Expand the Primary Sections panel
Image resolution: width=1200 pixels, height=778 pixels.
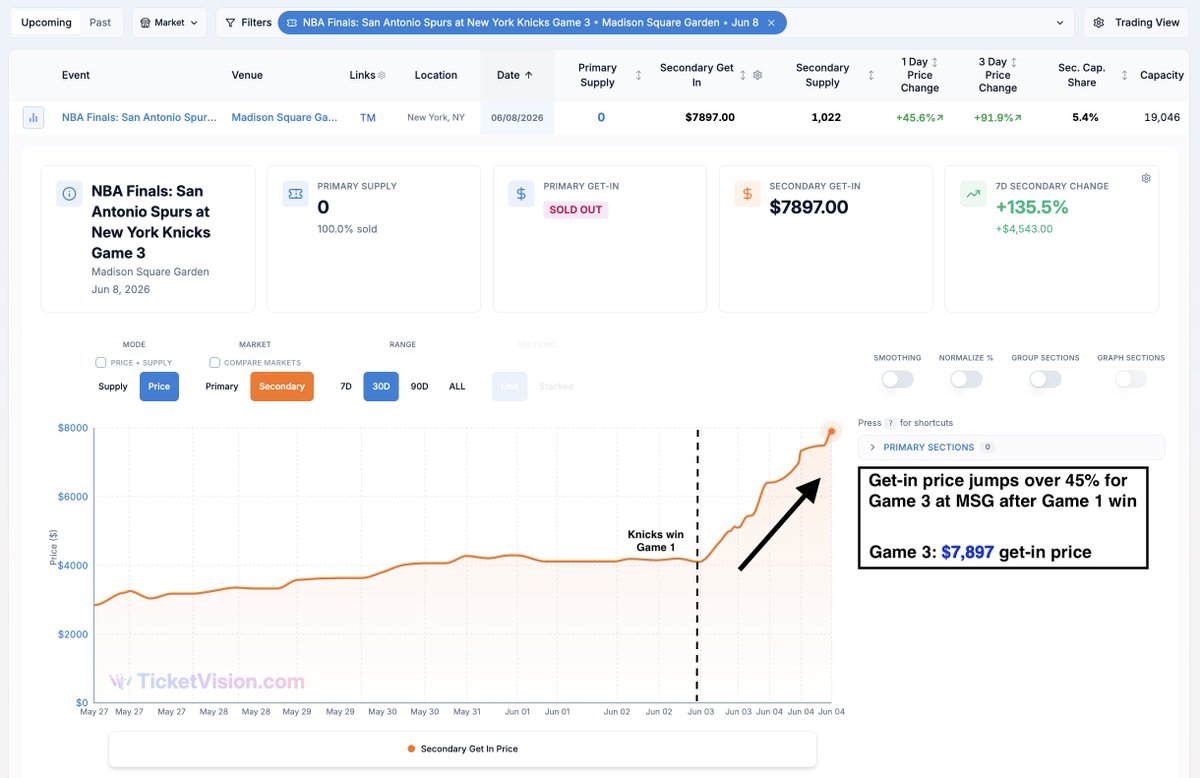click(1011, 447)
